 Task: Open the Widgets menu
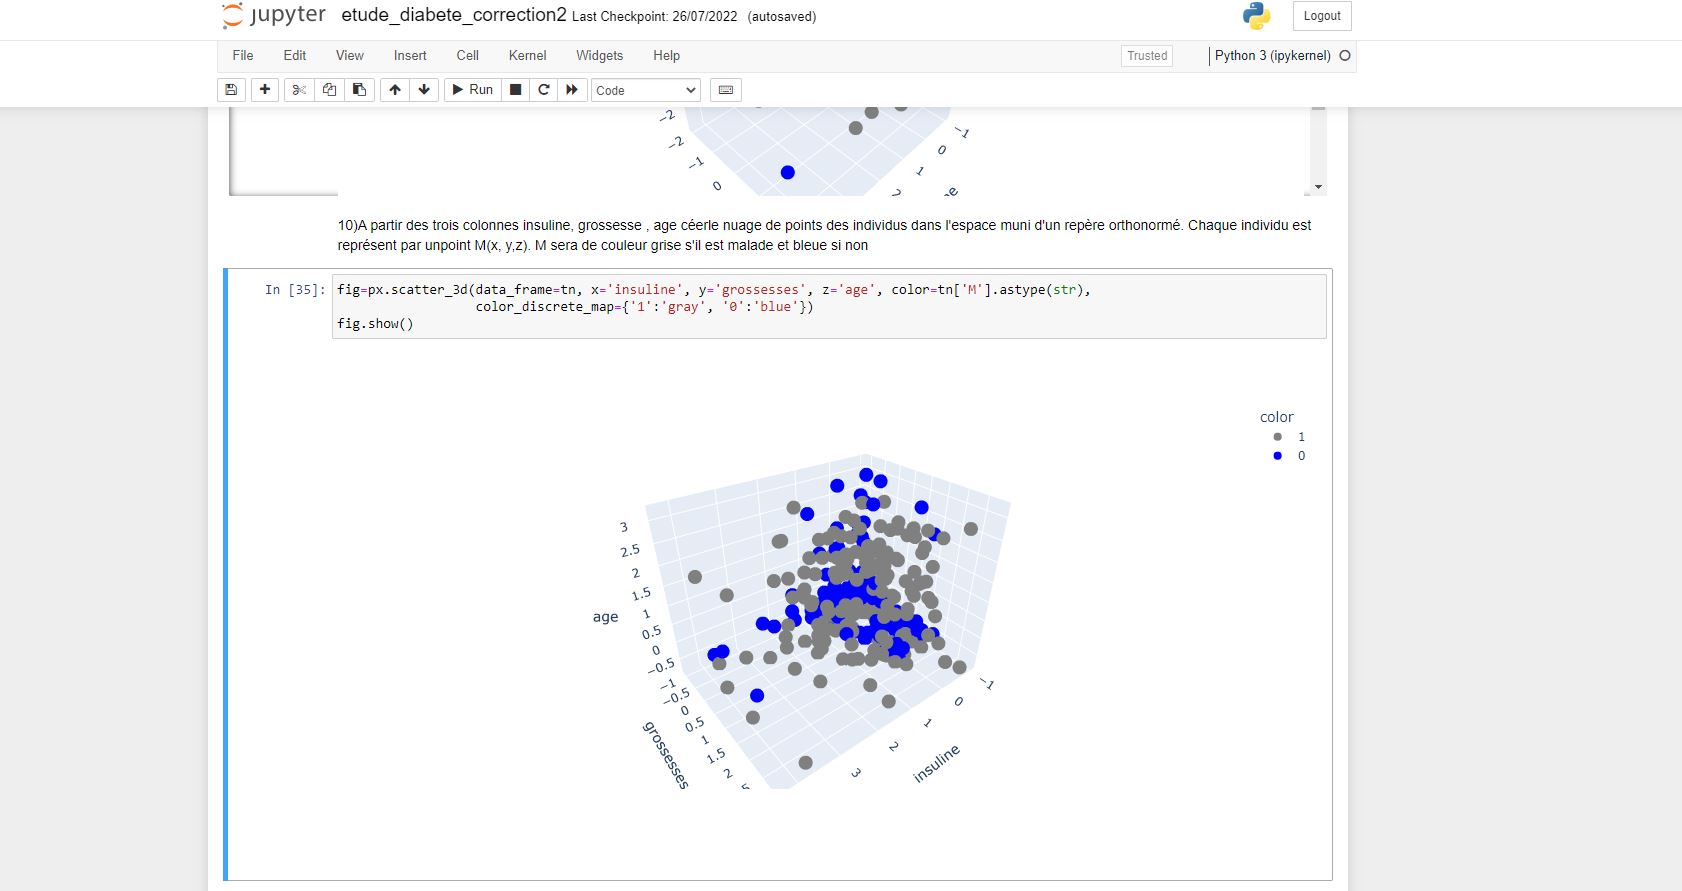600,56
